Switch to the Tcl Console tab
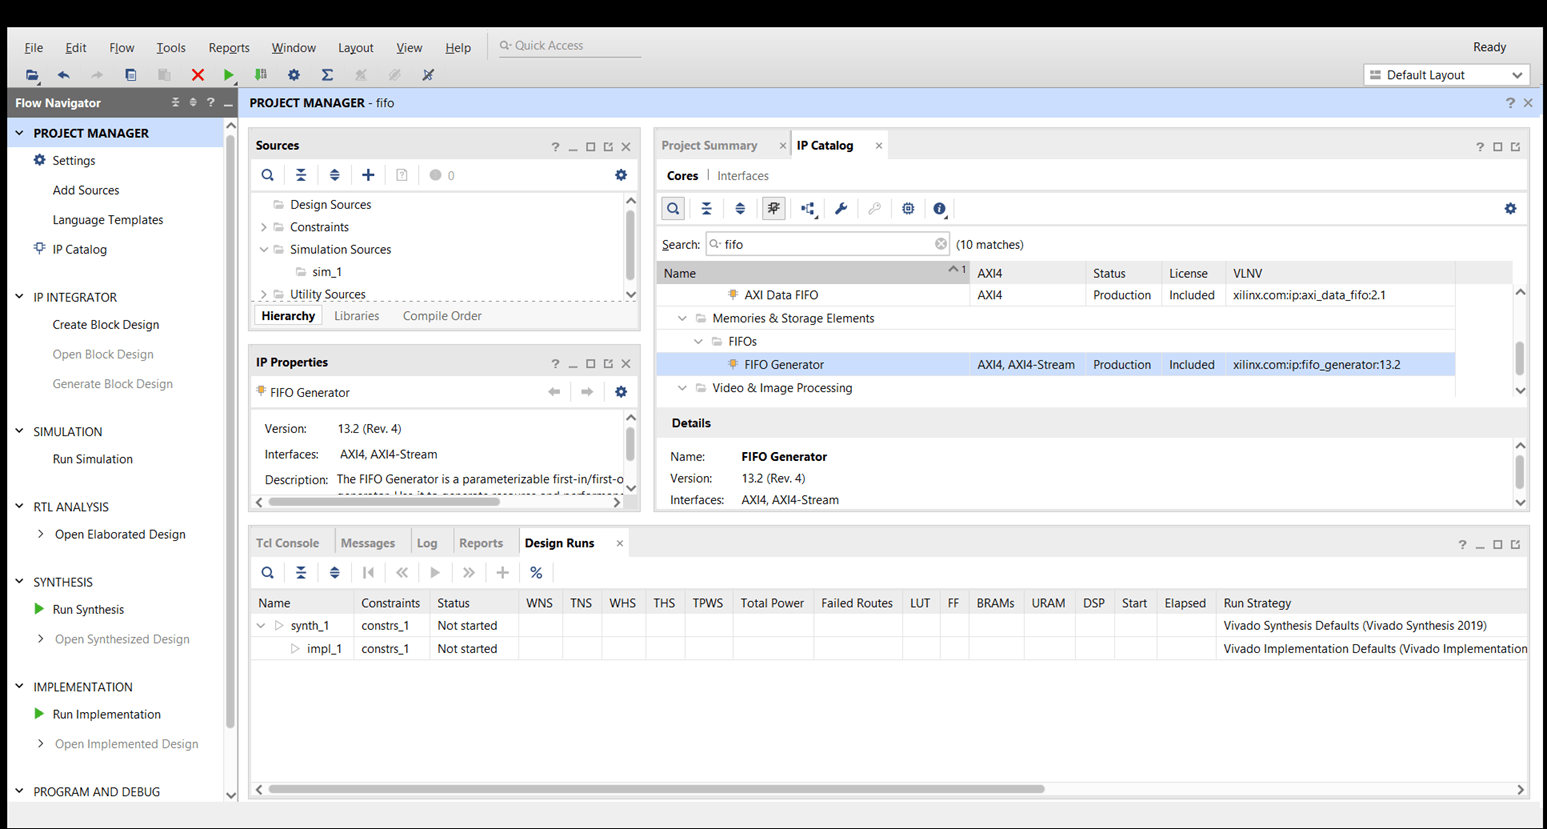 pos(289,543)
